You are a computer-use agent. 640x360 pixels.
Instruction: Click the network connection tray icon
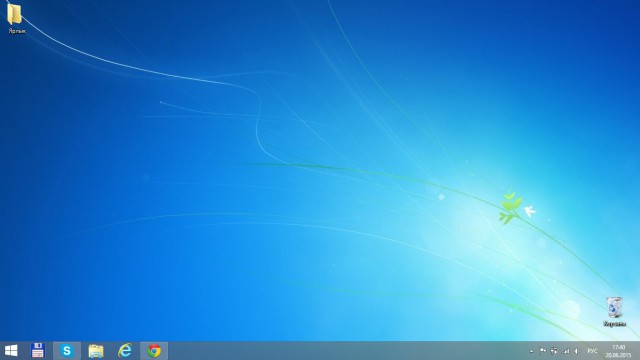554,351
